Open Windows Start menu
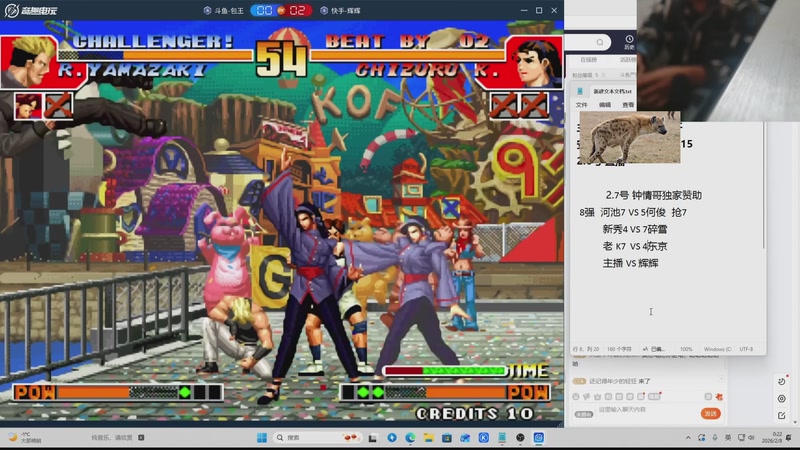 click(x=262, y=438)
